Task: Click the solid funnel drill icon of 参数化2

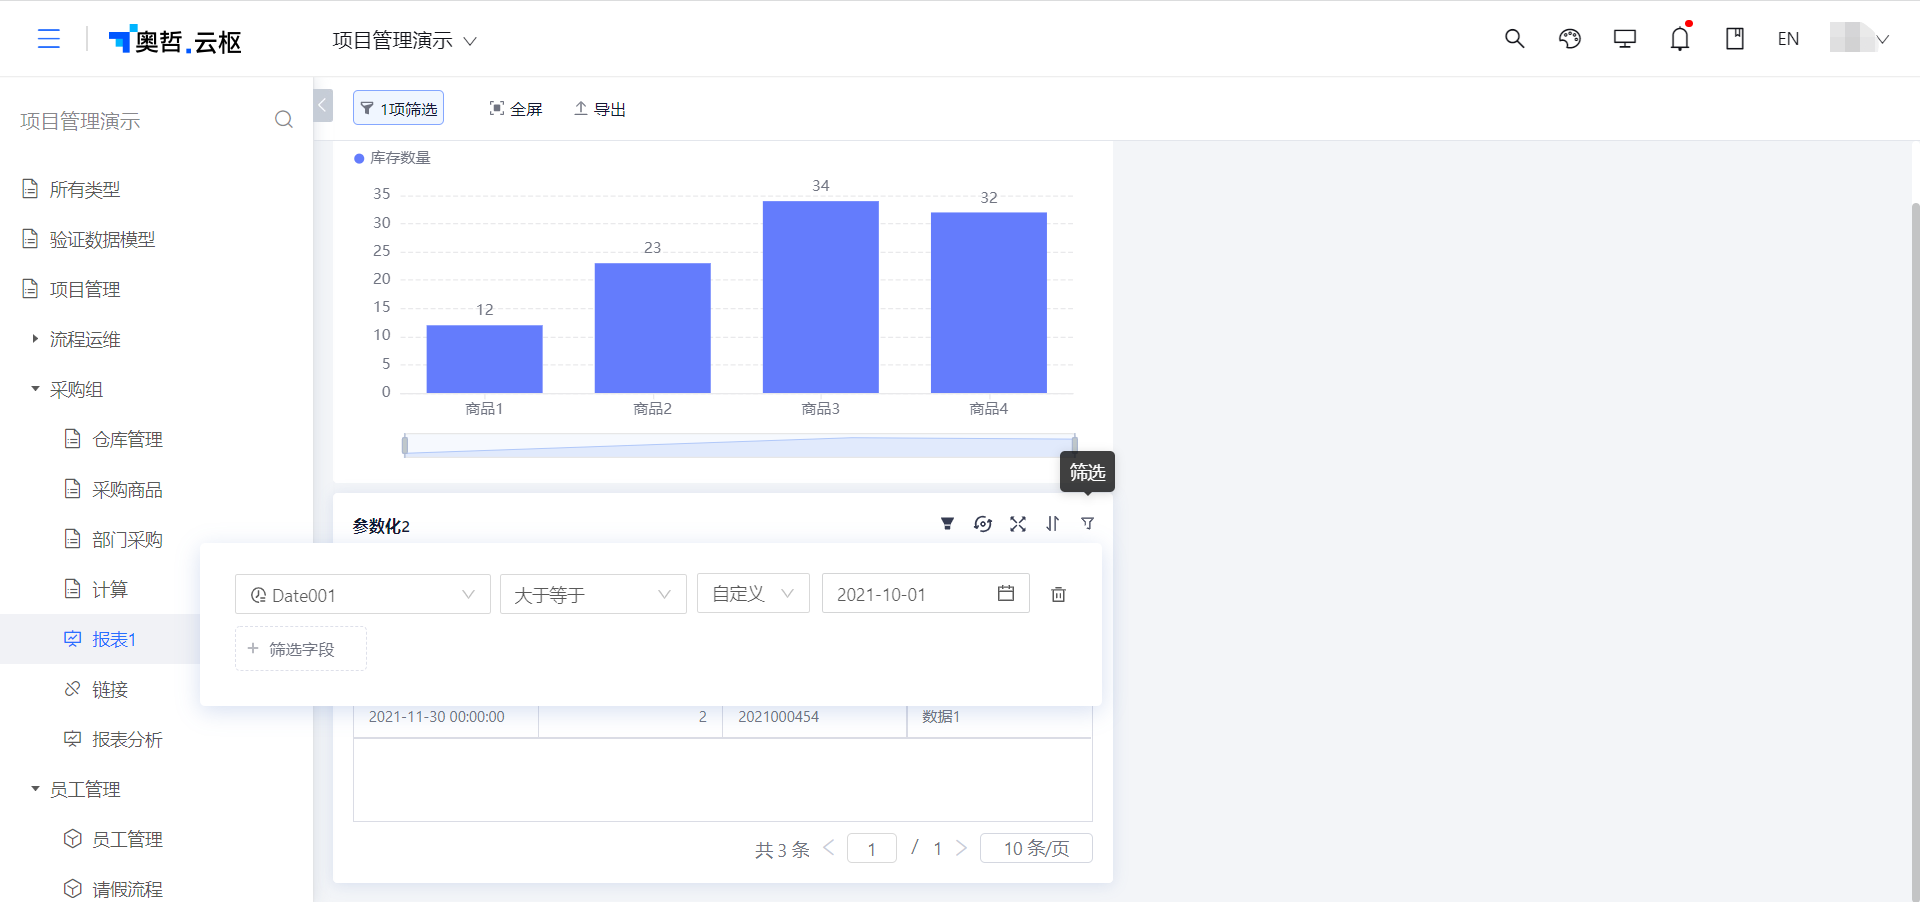Action: (947, 524)
